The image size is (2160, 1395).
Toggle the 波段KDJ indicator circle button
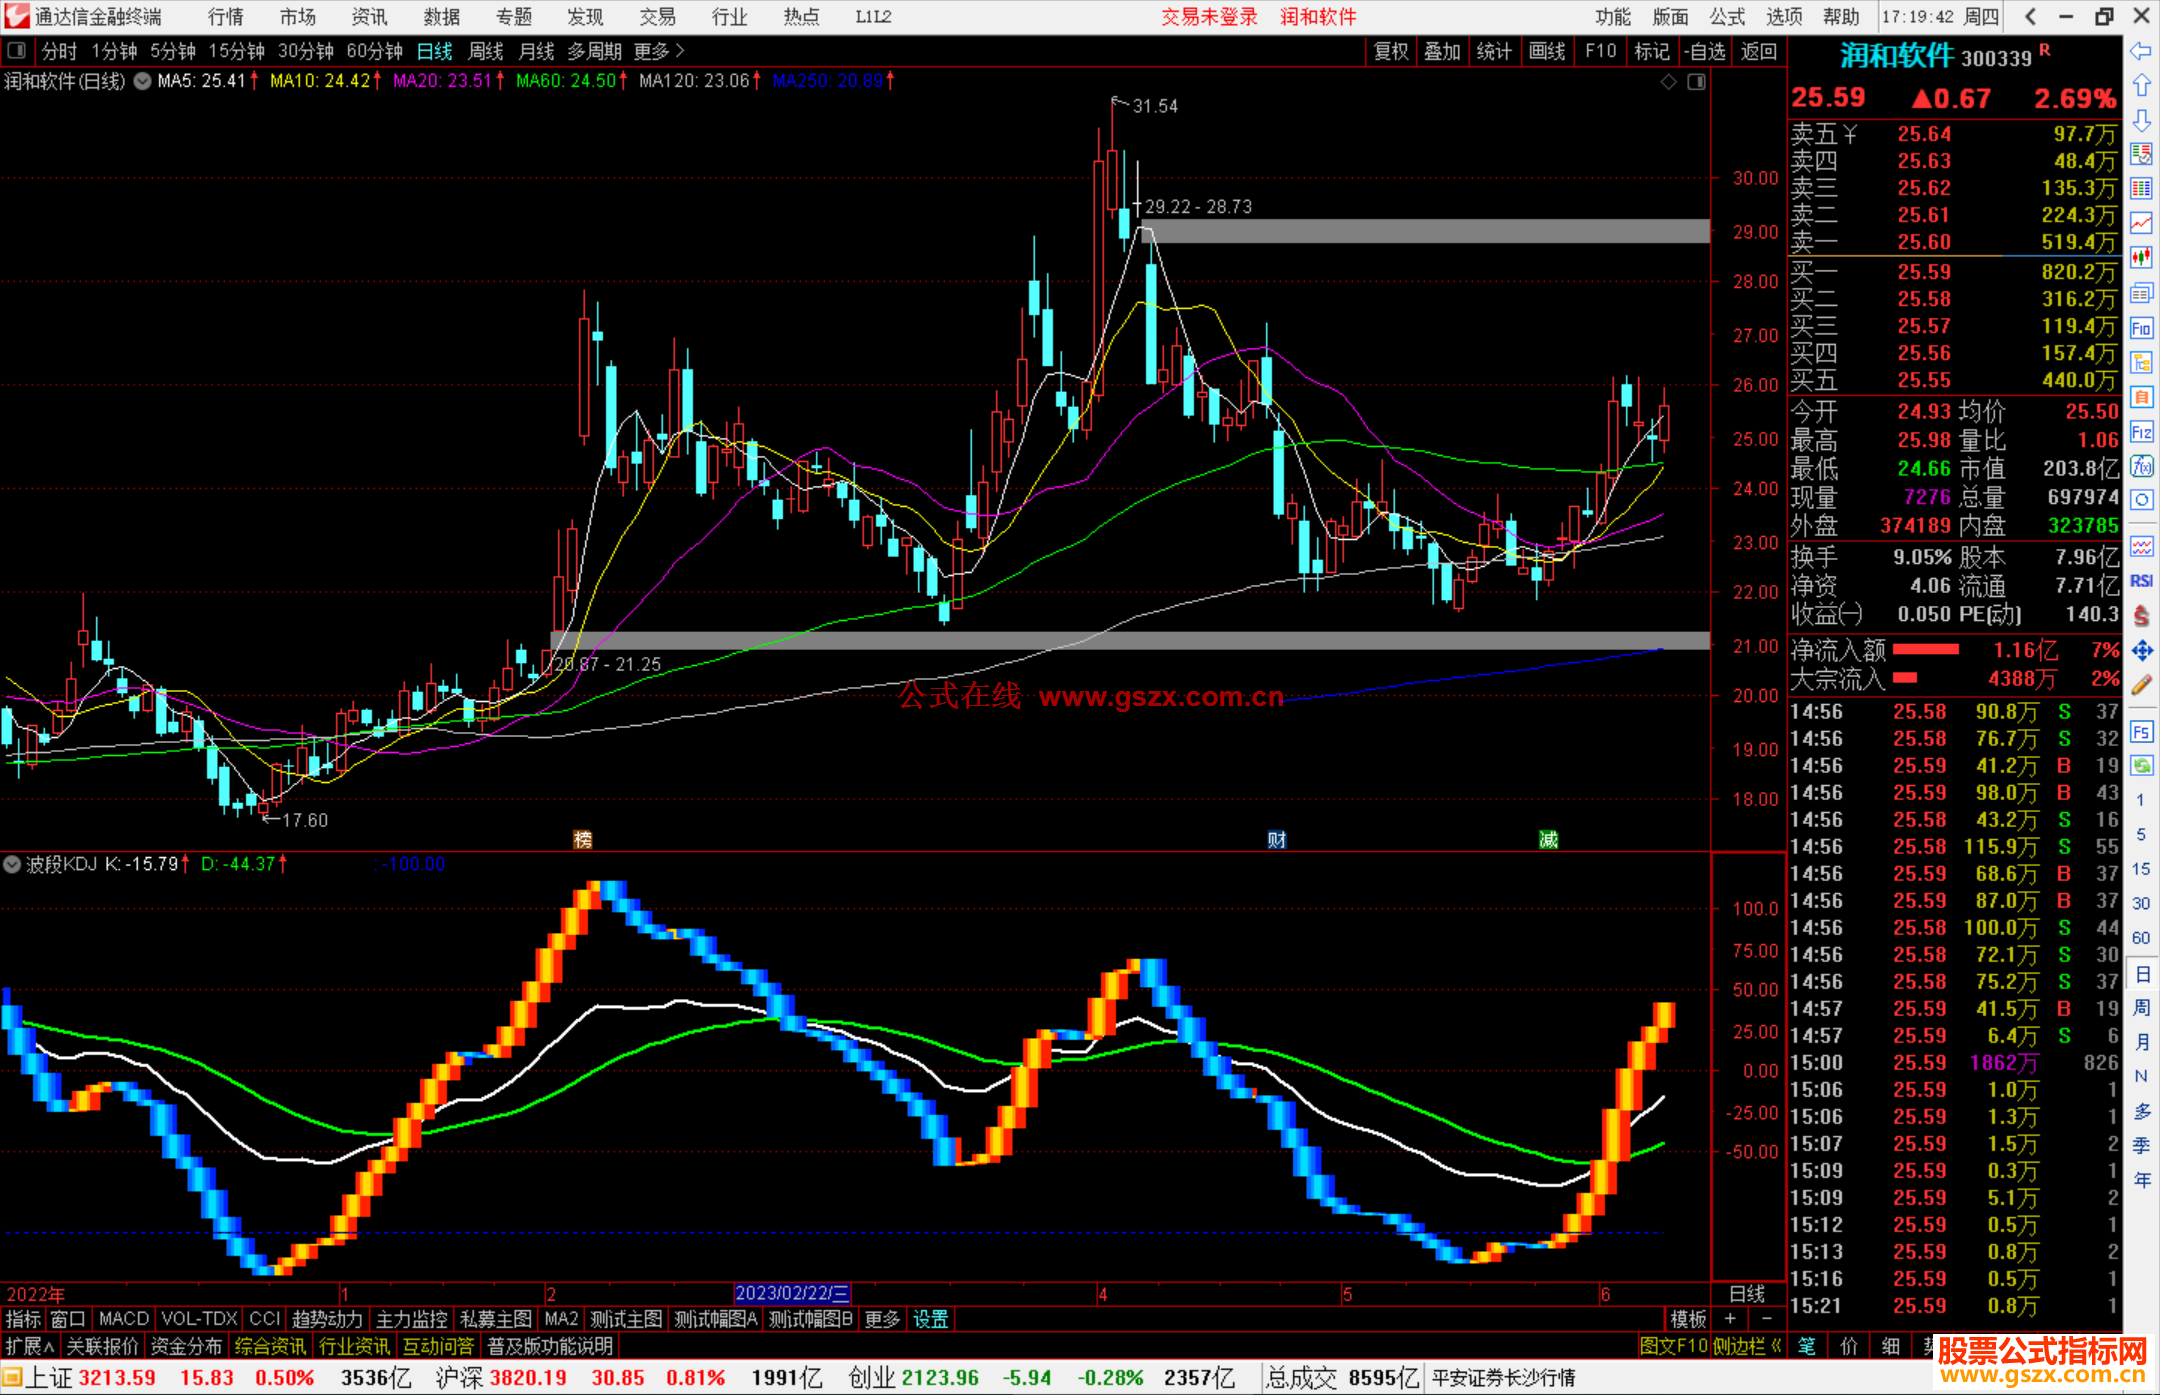click(12, 864)
